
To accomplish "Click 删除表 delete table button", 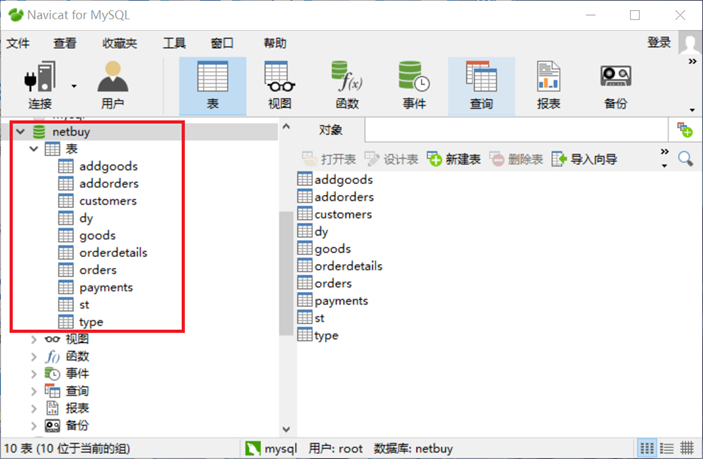I will pos(516,159).
